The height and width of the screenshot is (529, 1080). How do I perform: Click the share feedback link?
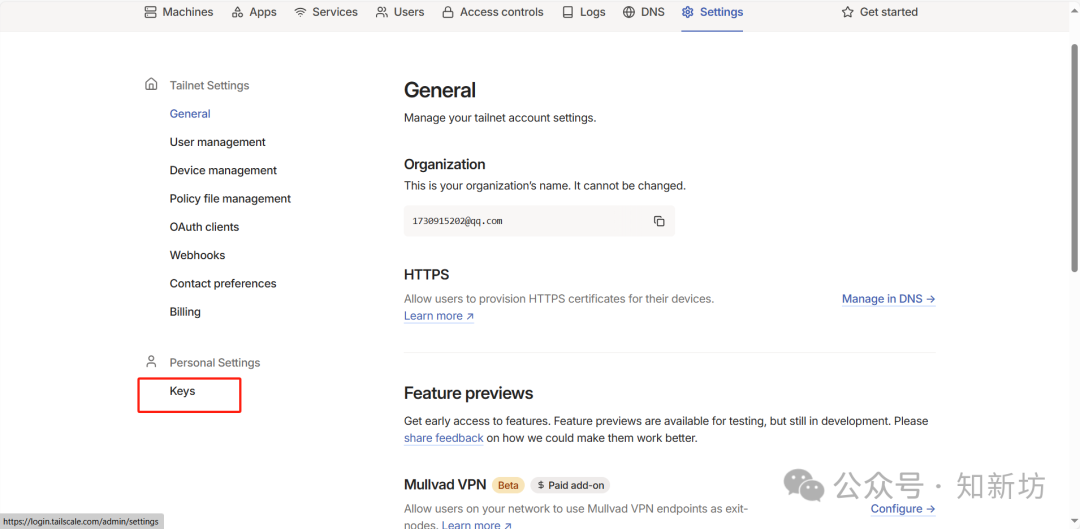tap(443, 438)
